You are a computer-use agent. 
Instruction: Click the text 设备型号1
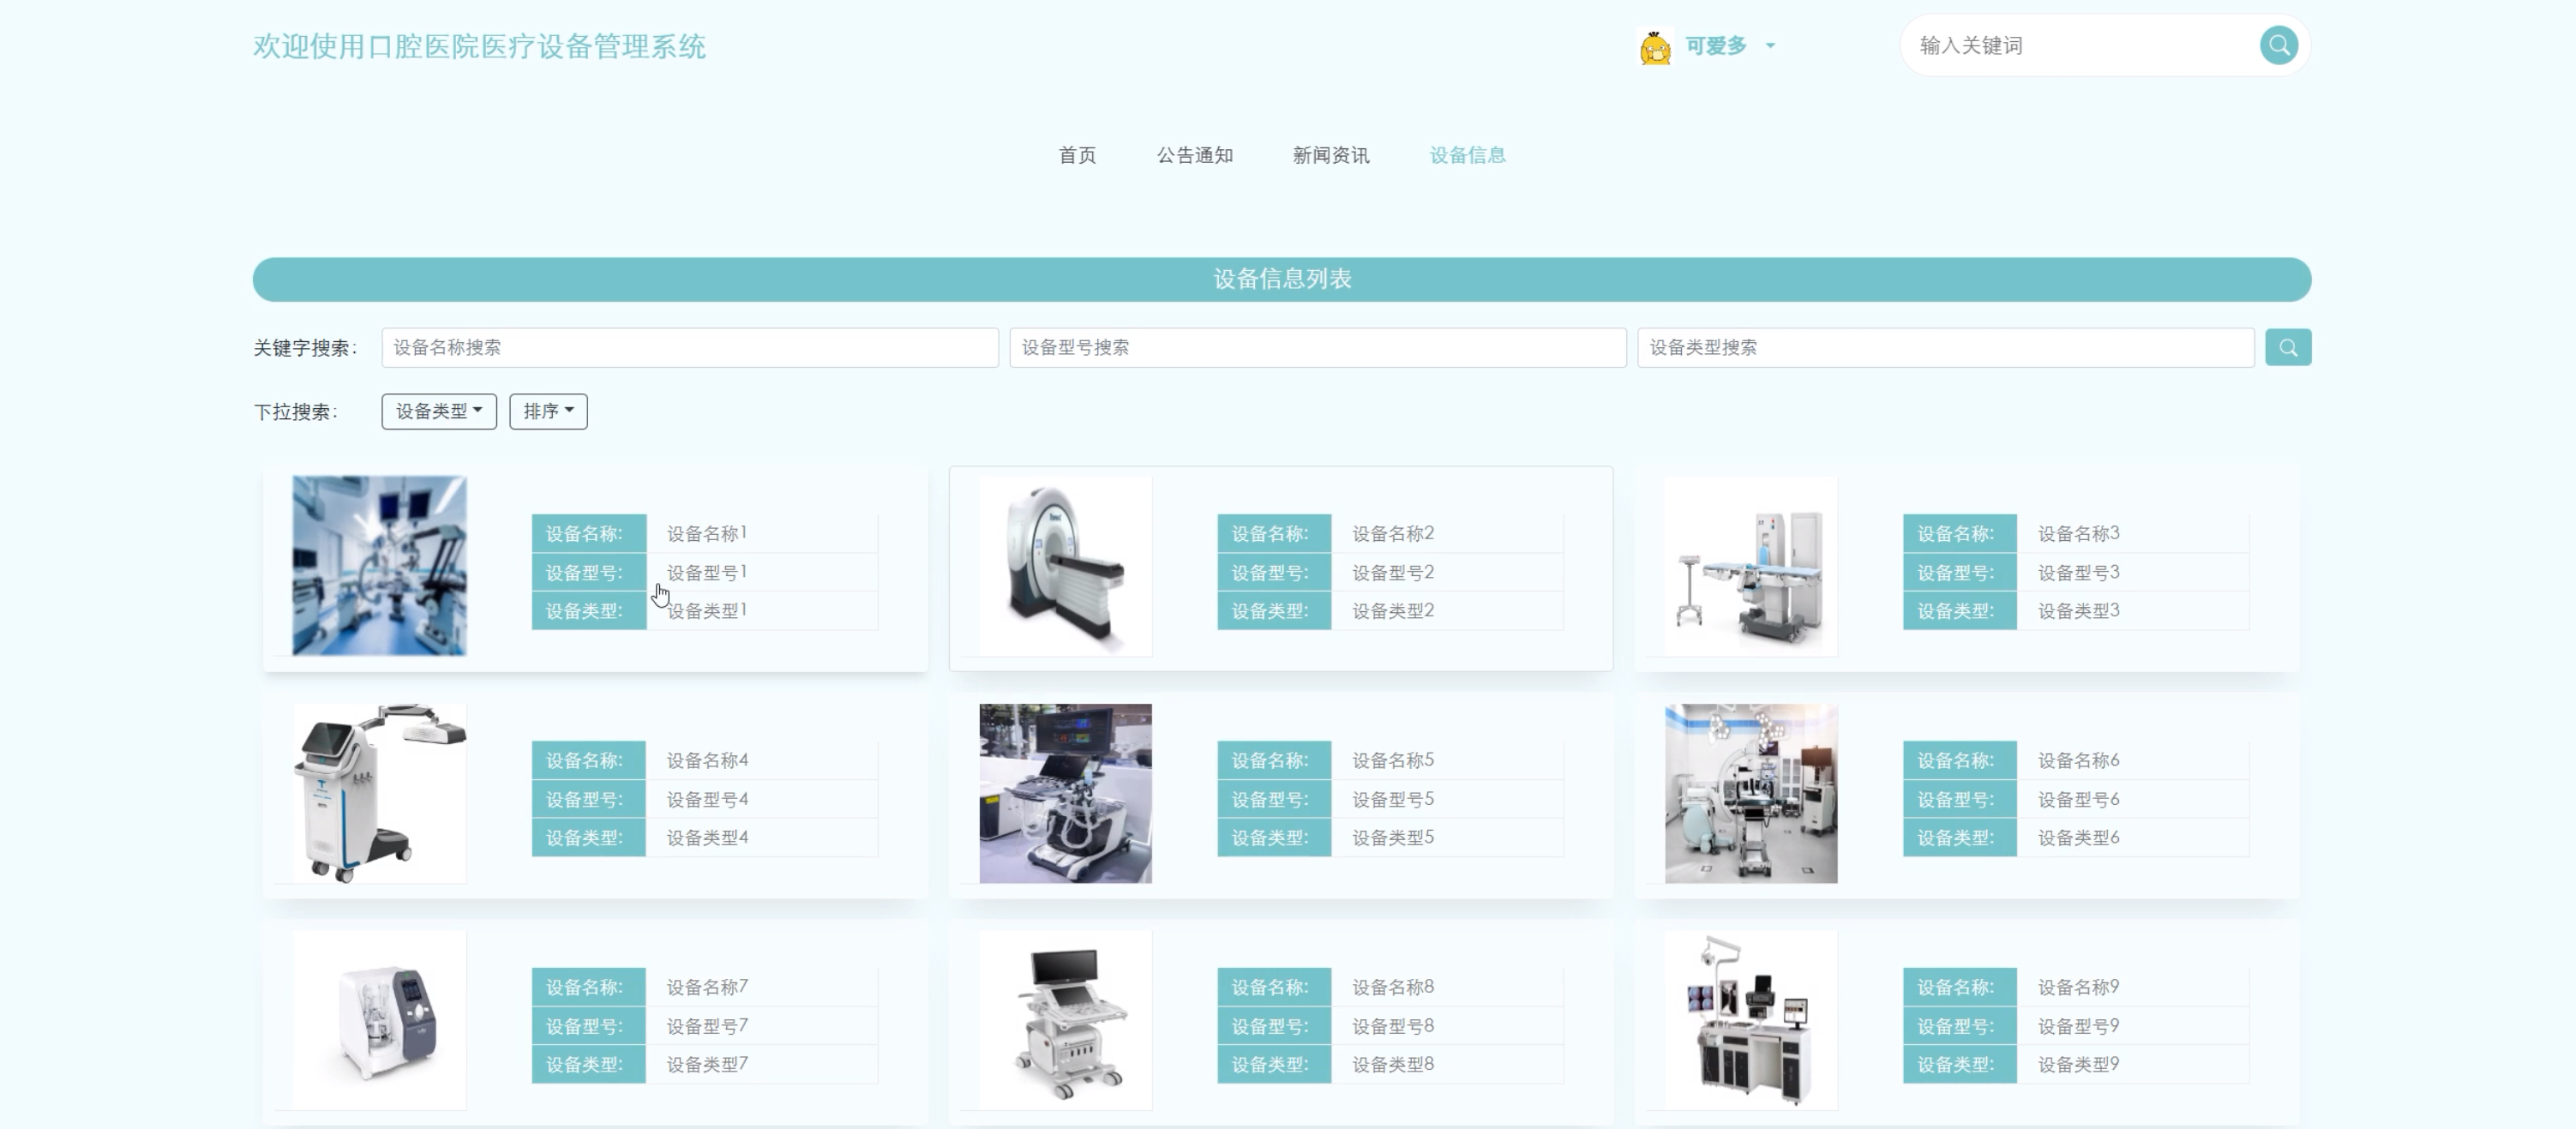707,573
